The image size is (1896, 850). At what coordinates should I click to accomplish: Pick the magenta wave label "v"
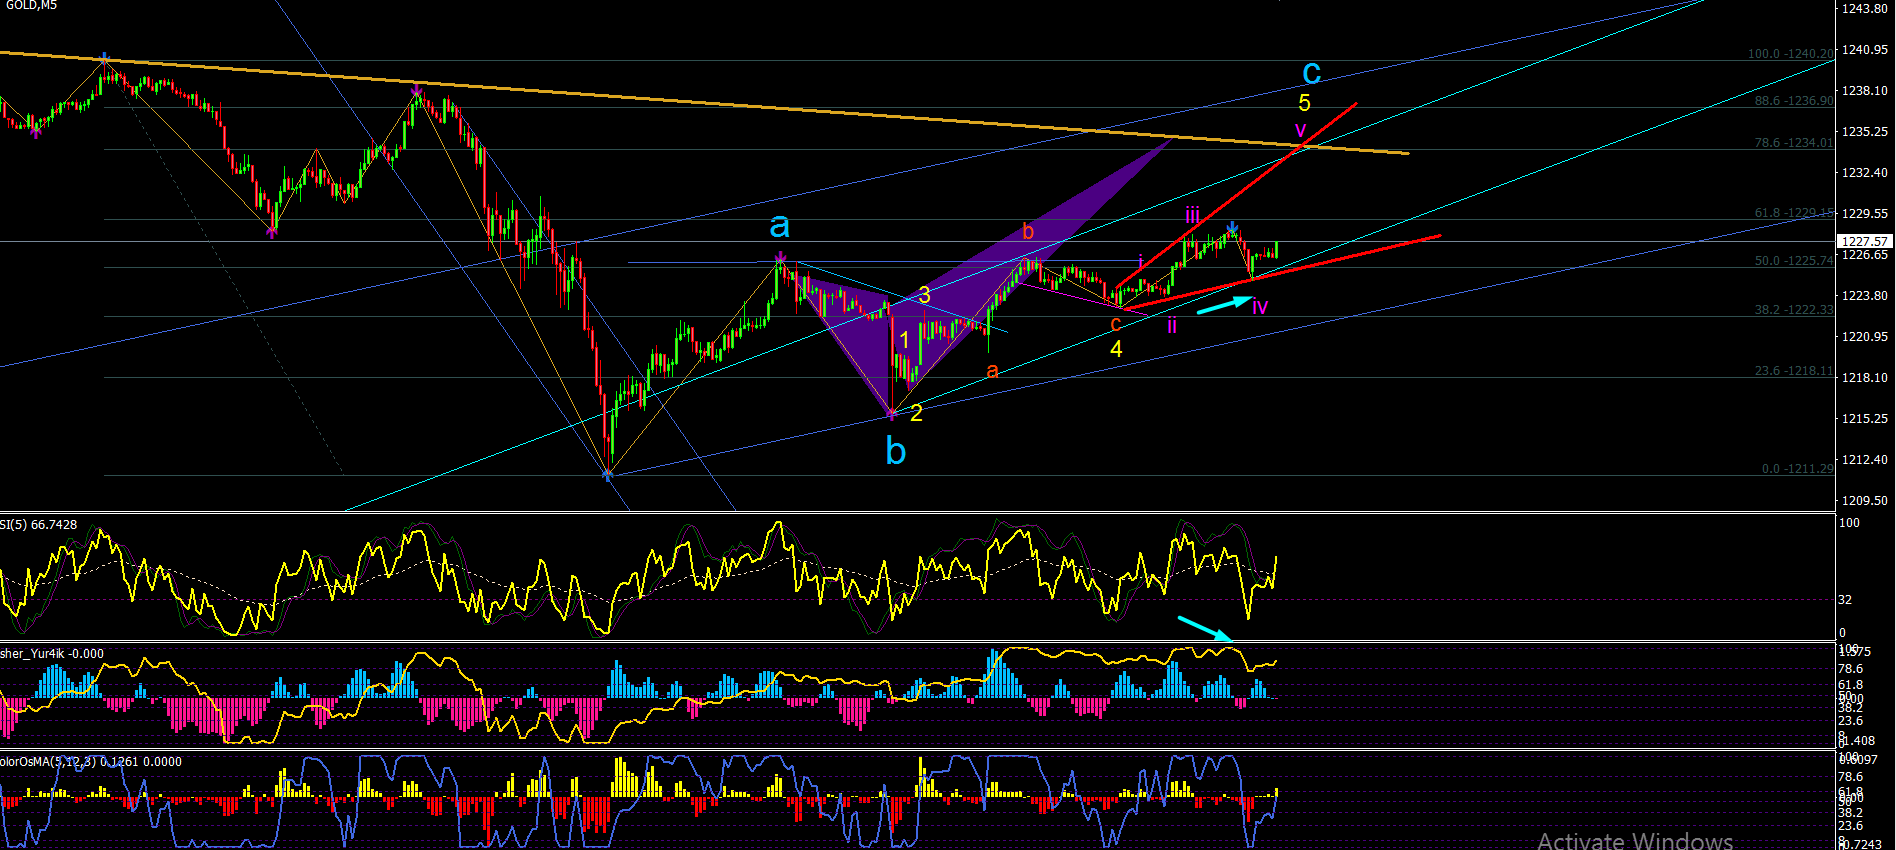(1300, 130)
